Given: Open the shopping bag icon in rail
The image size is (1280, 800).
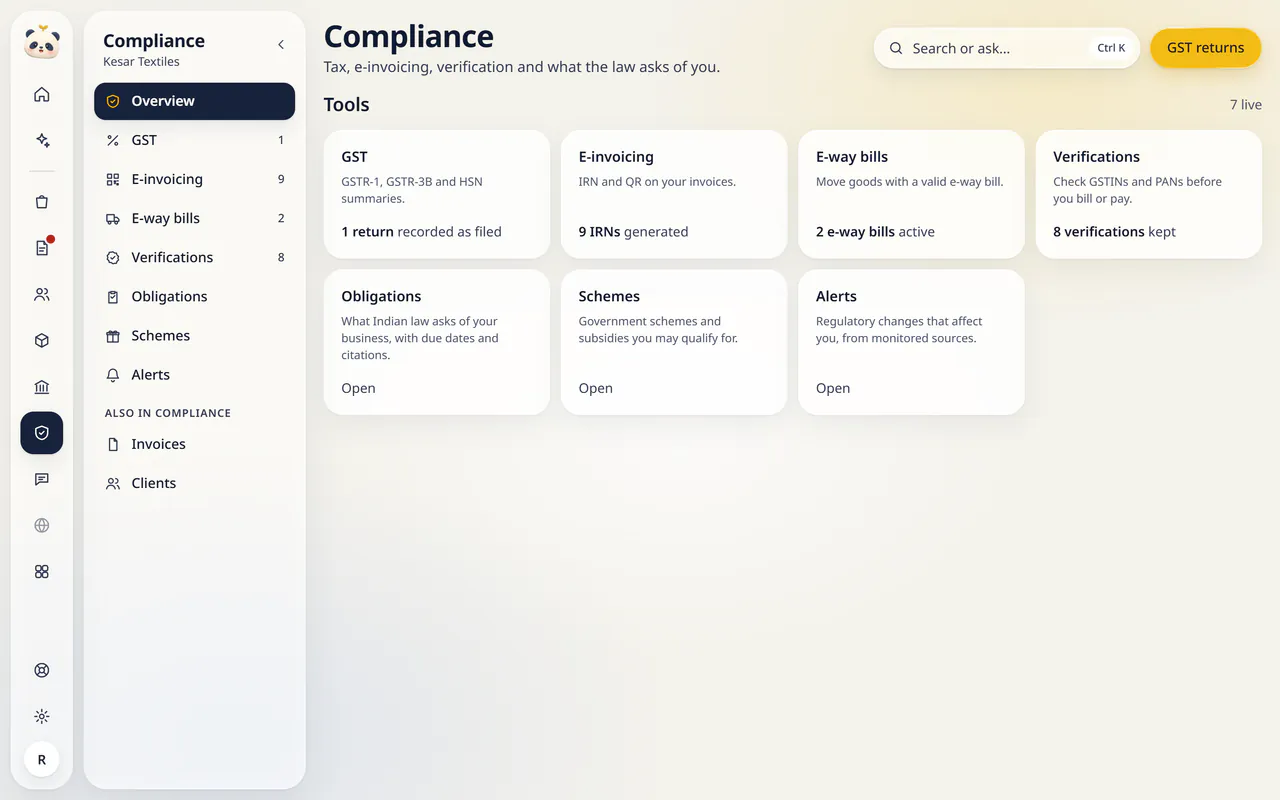Looking at the screenshot, I should [x=42, y=202].
